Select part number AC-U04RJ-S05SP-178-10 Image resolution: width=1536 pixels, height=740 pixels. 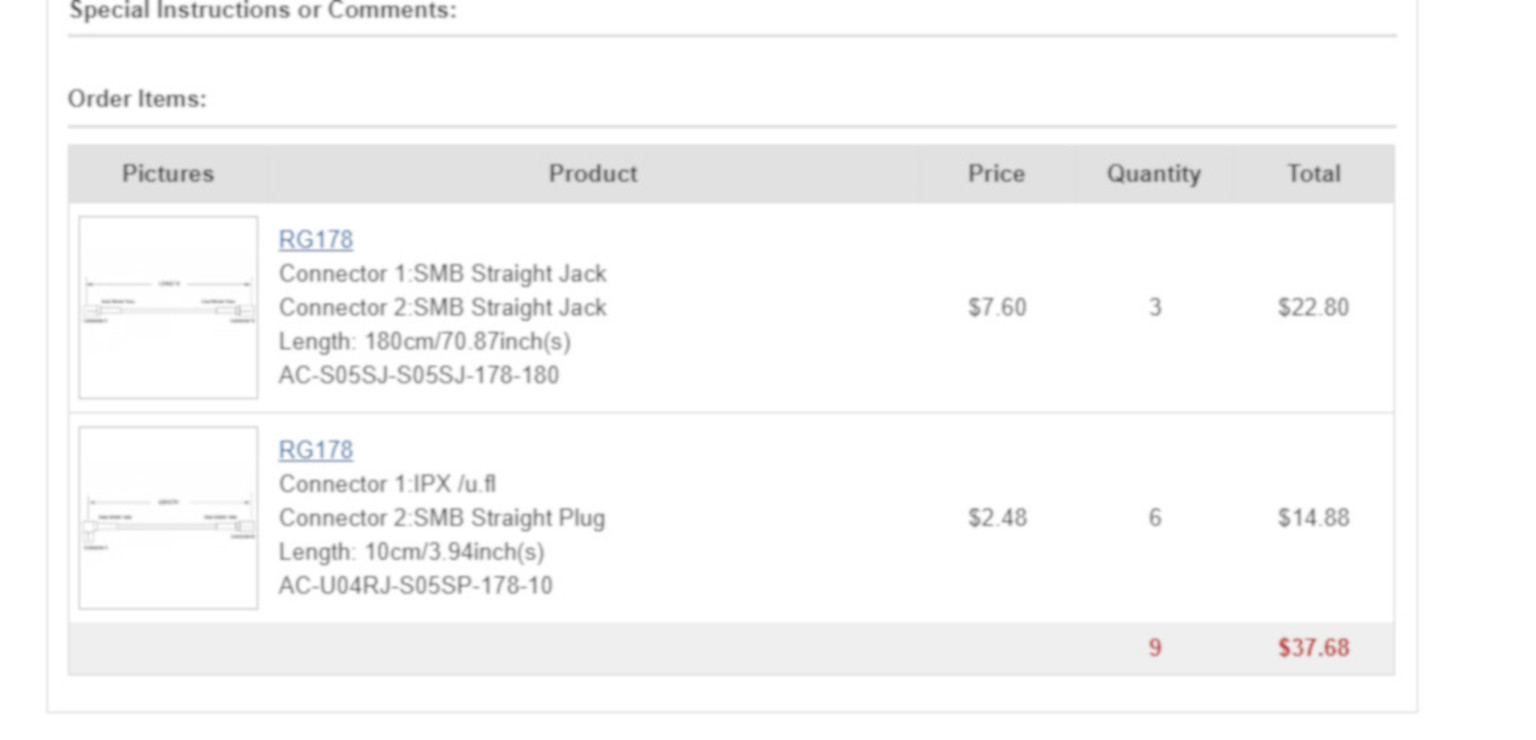pos(415,586)
